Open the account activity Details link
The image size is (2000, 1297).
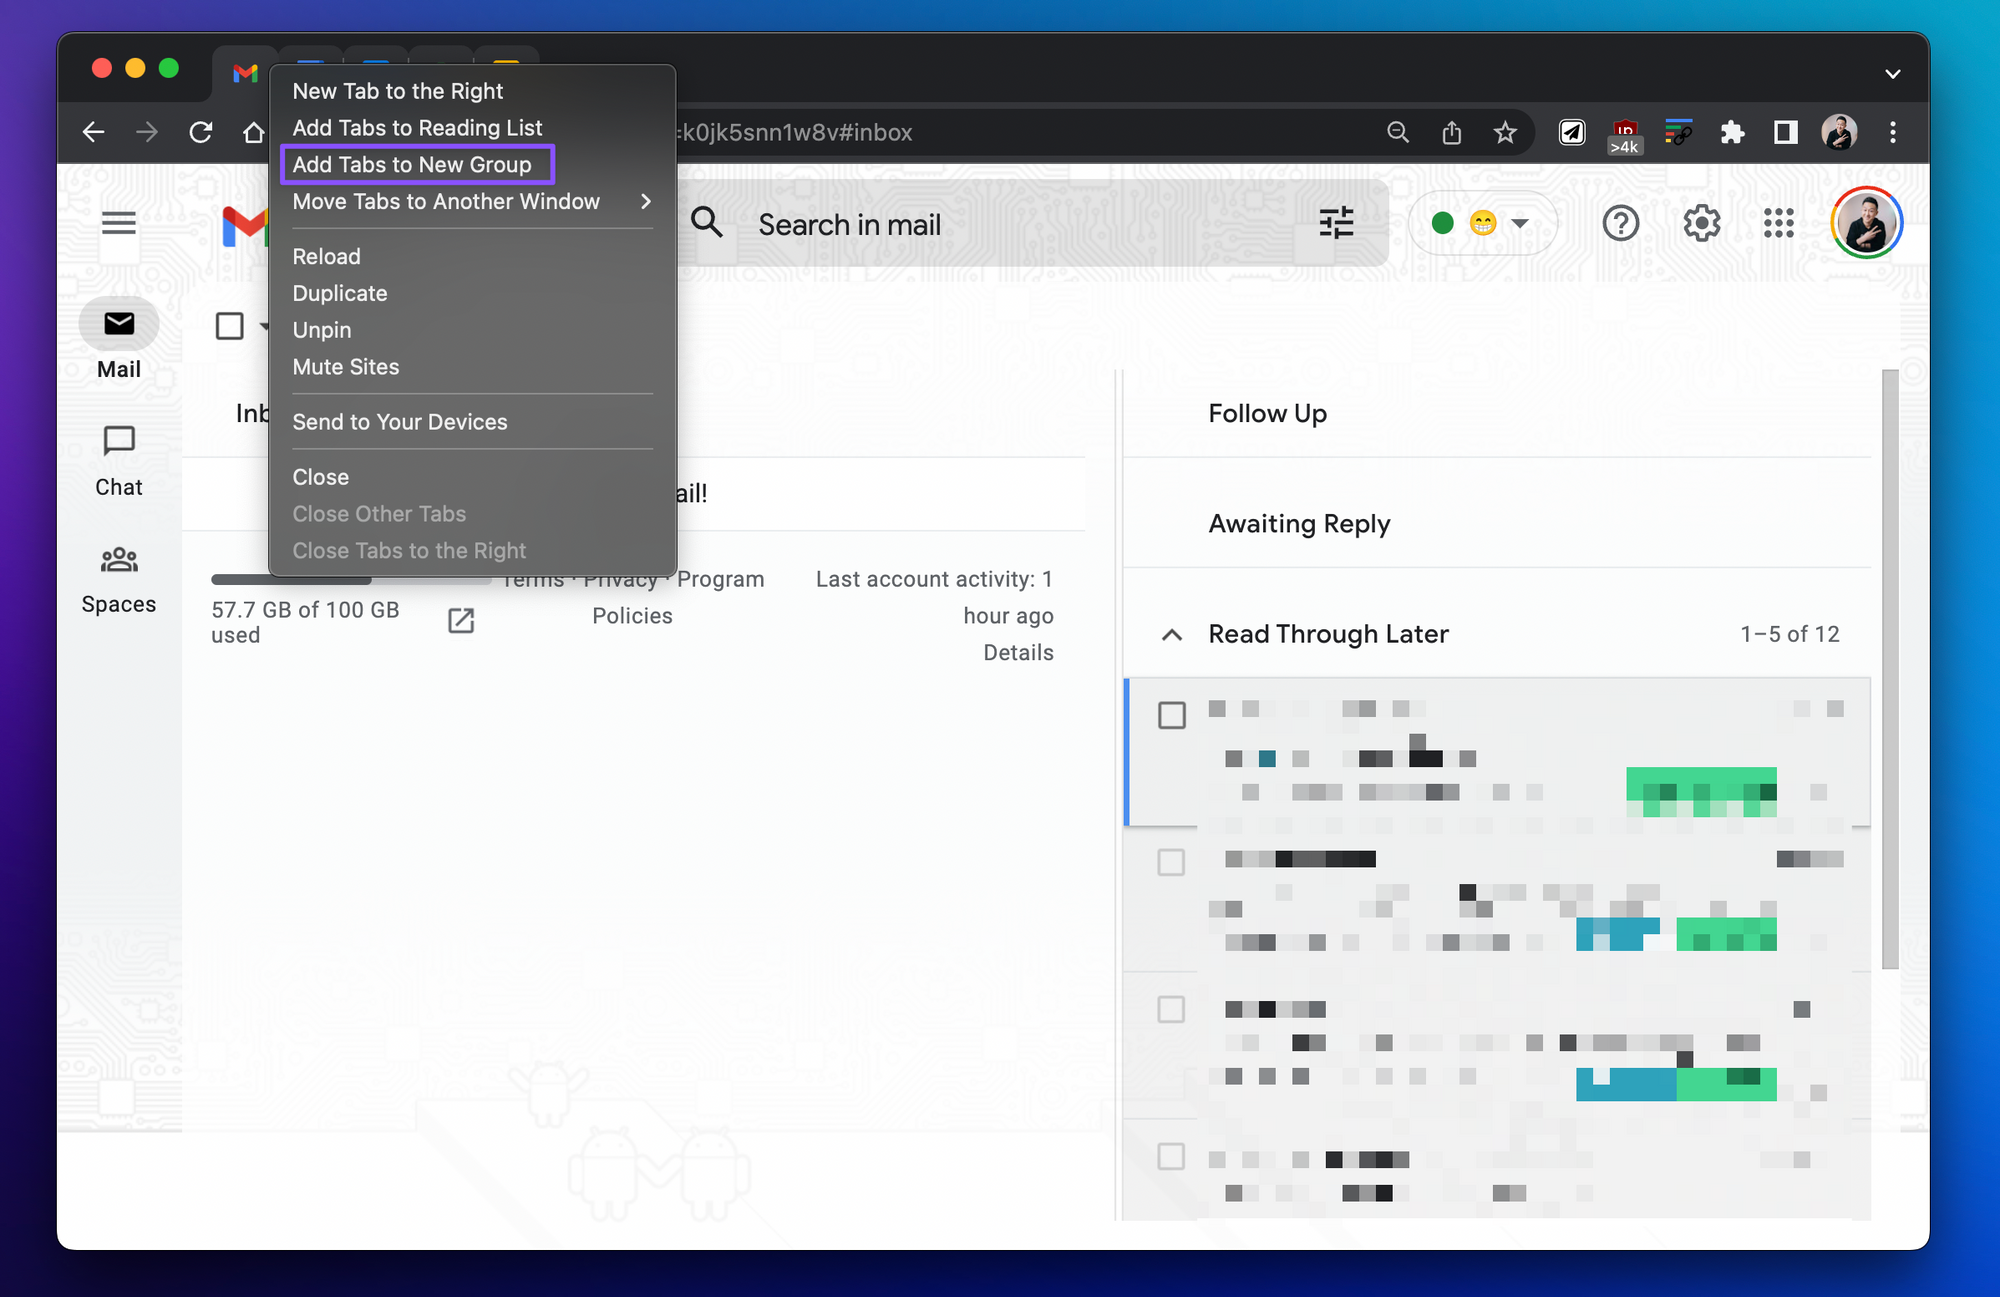[1018, 653]
